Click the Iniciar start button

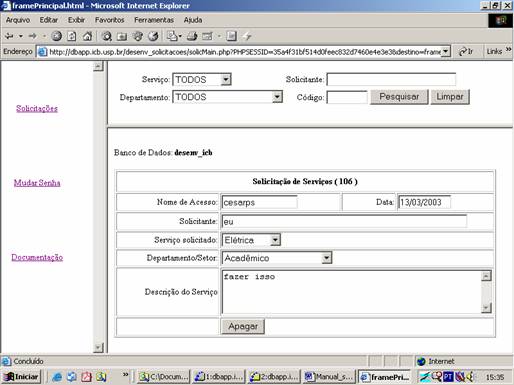21,377
